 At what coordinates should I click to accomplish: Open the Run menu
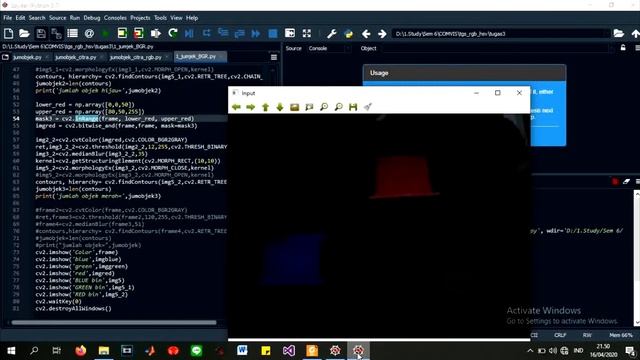click(x=75, y=18)
